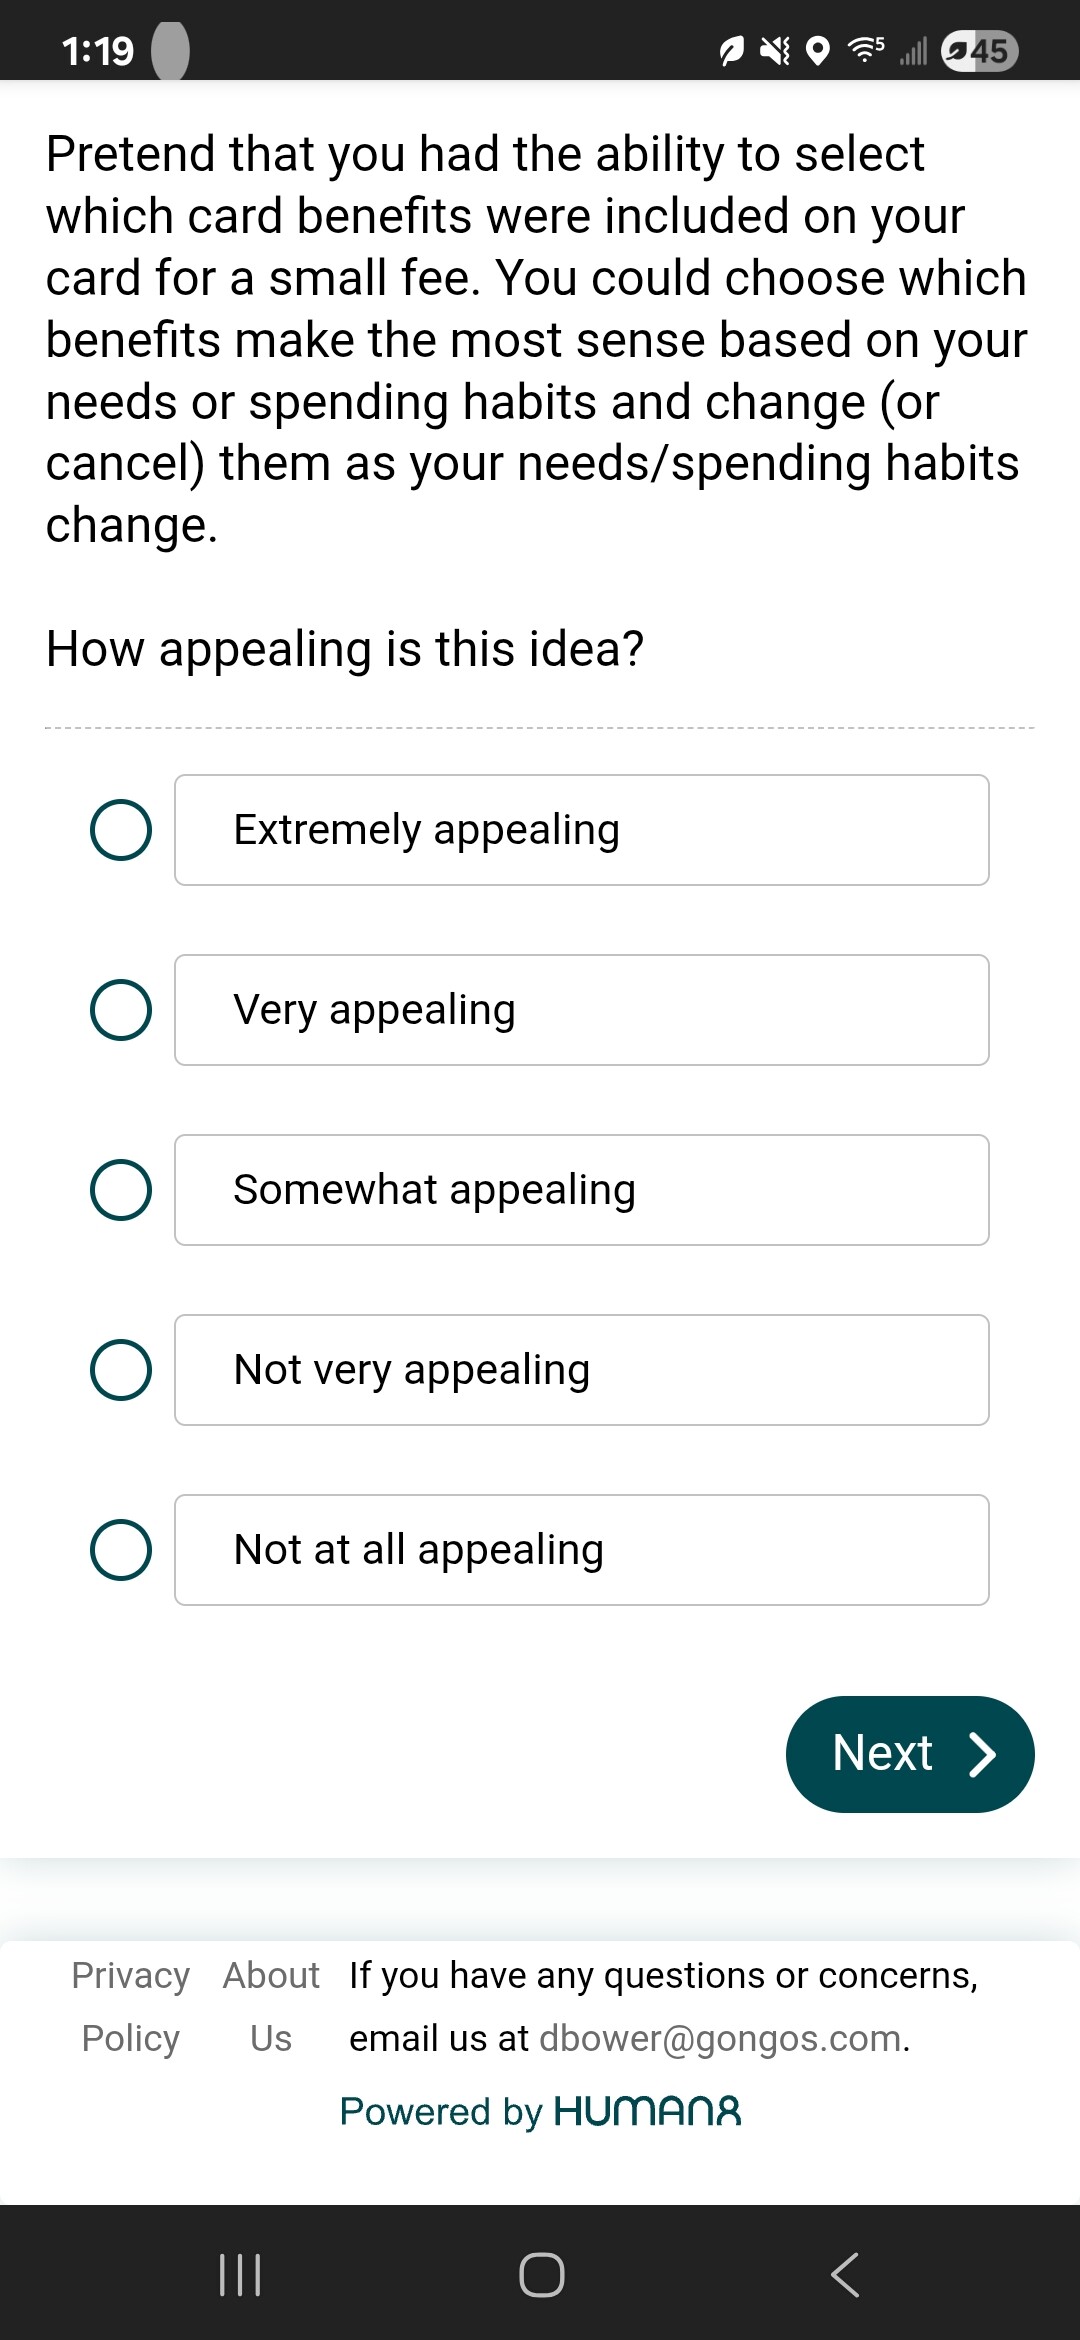This screenshot has height=2340, width=1080.
Task: Email dbower@gongos.com via the link
Action: 721,2038
